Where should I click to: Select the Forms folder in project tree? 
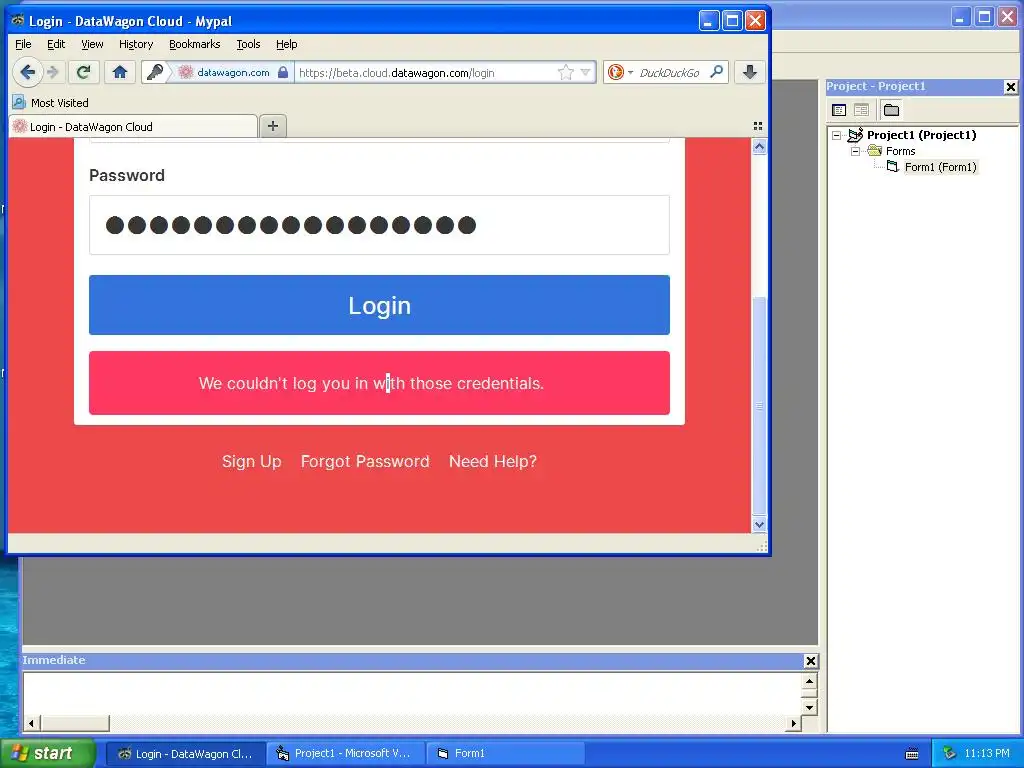click(x=901, y=151)
